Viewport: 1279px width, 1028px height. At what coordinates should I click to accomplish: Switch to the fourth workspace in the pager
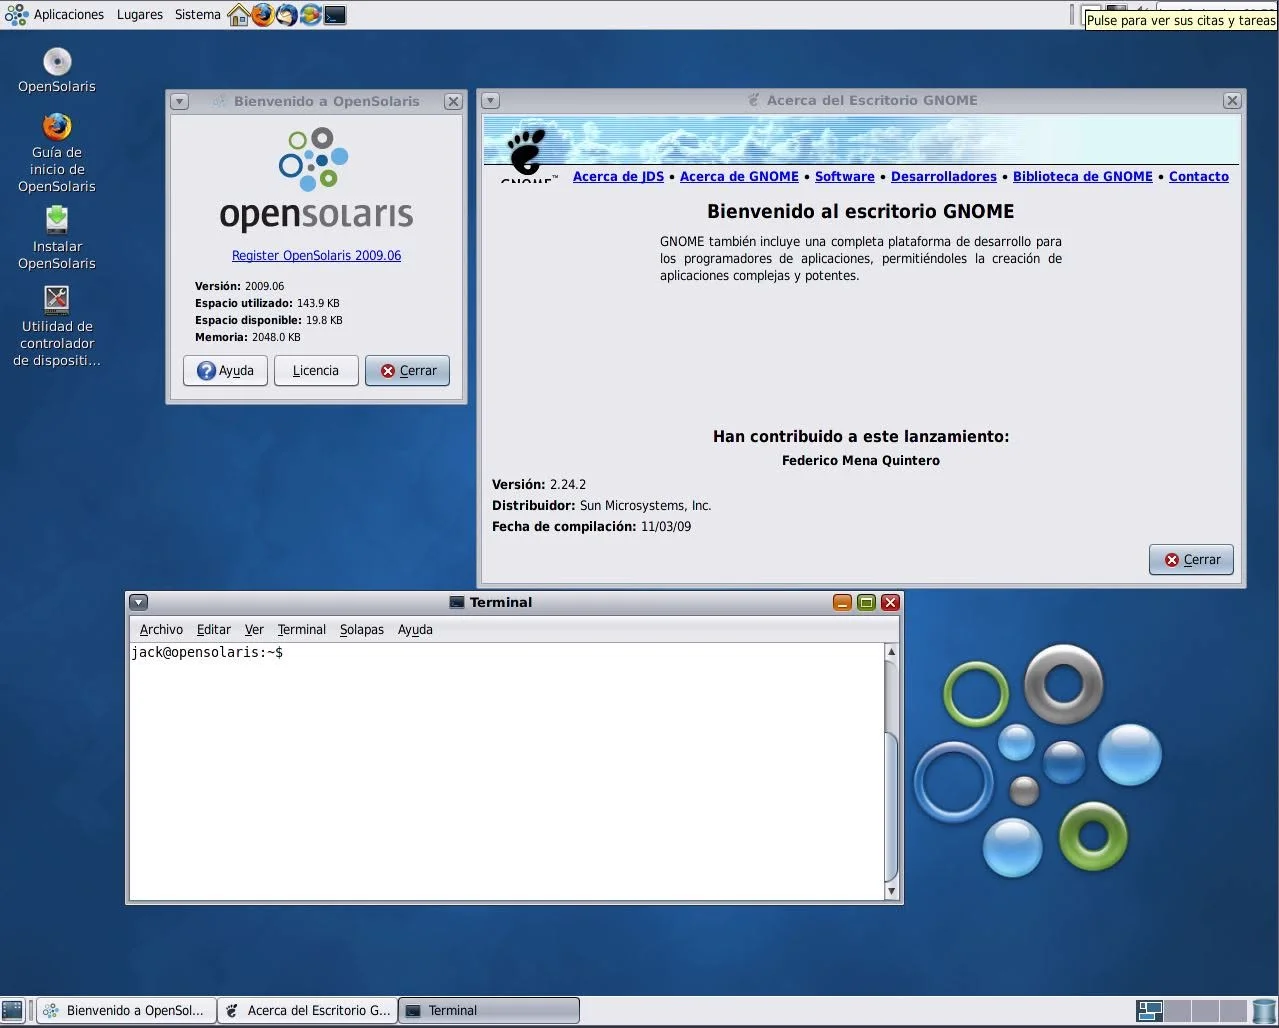tap(1234, 1011)
